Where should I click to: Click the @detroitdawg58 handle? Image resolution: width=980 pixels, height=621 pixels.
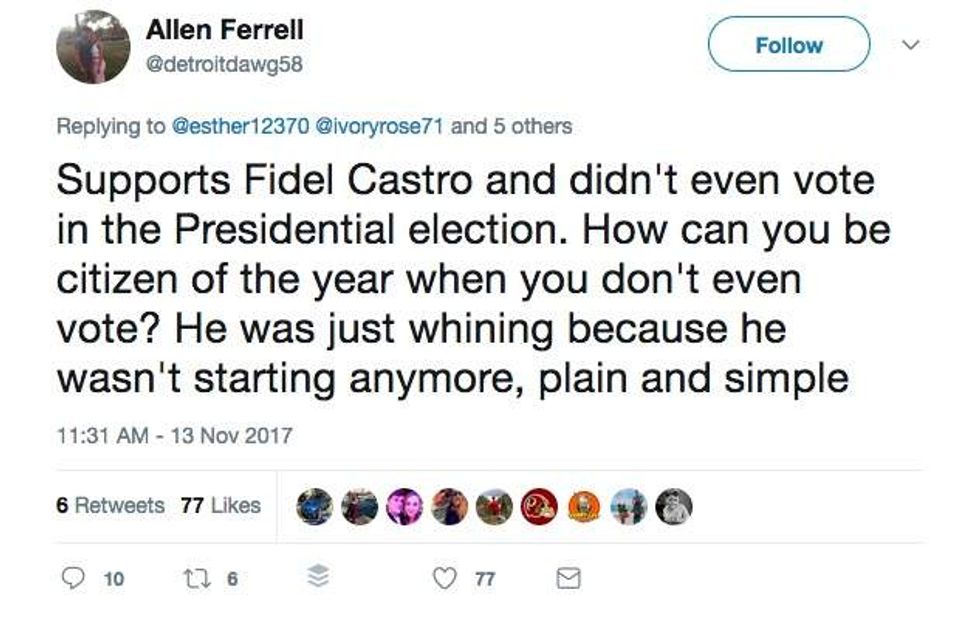click(224, 65)
